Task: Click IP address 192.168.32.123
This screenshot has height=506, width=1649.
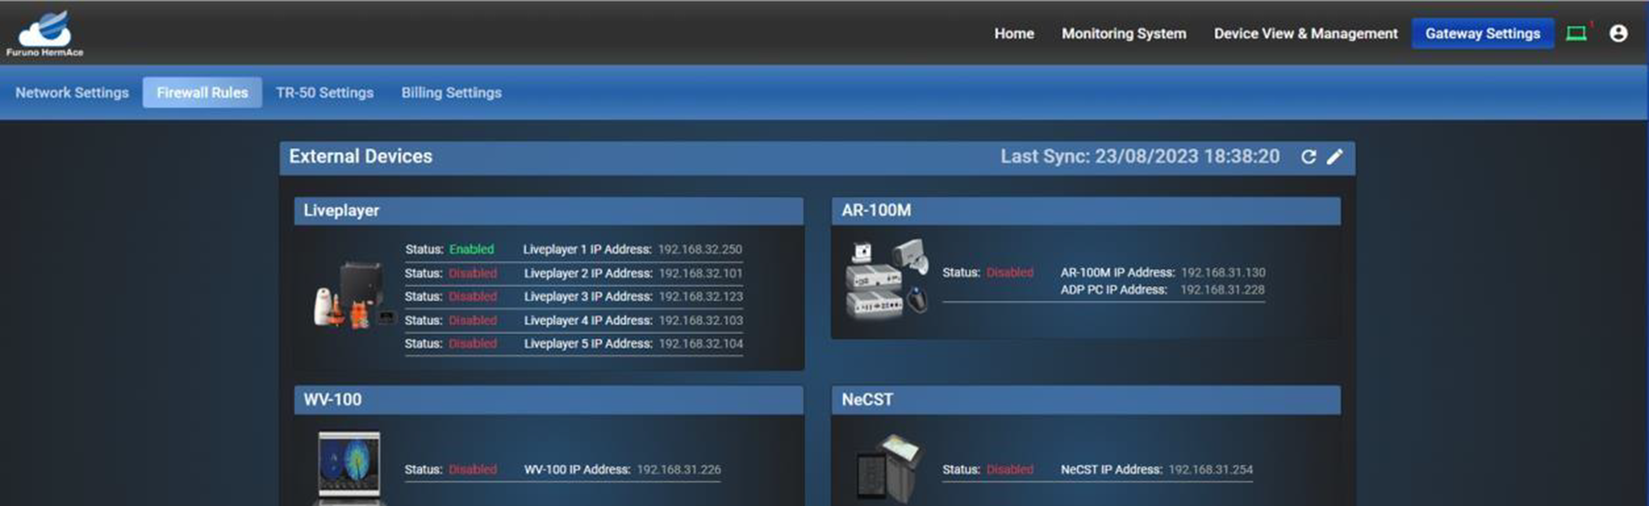Action: click(700, 296)
